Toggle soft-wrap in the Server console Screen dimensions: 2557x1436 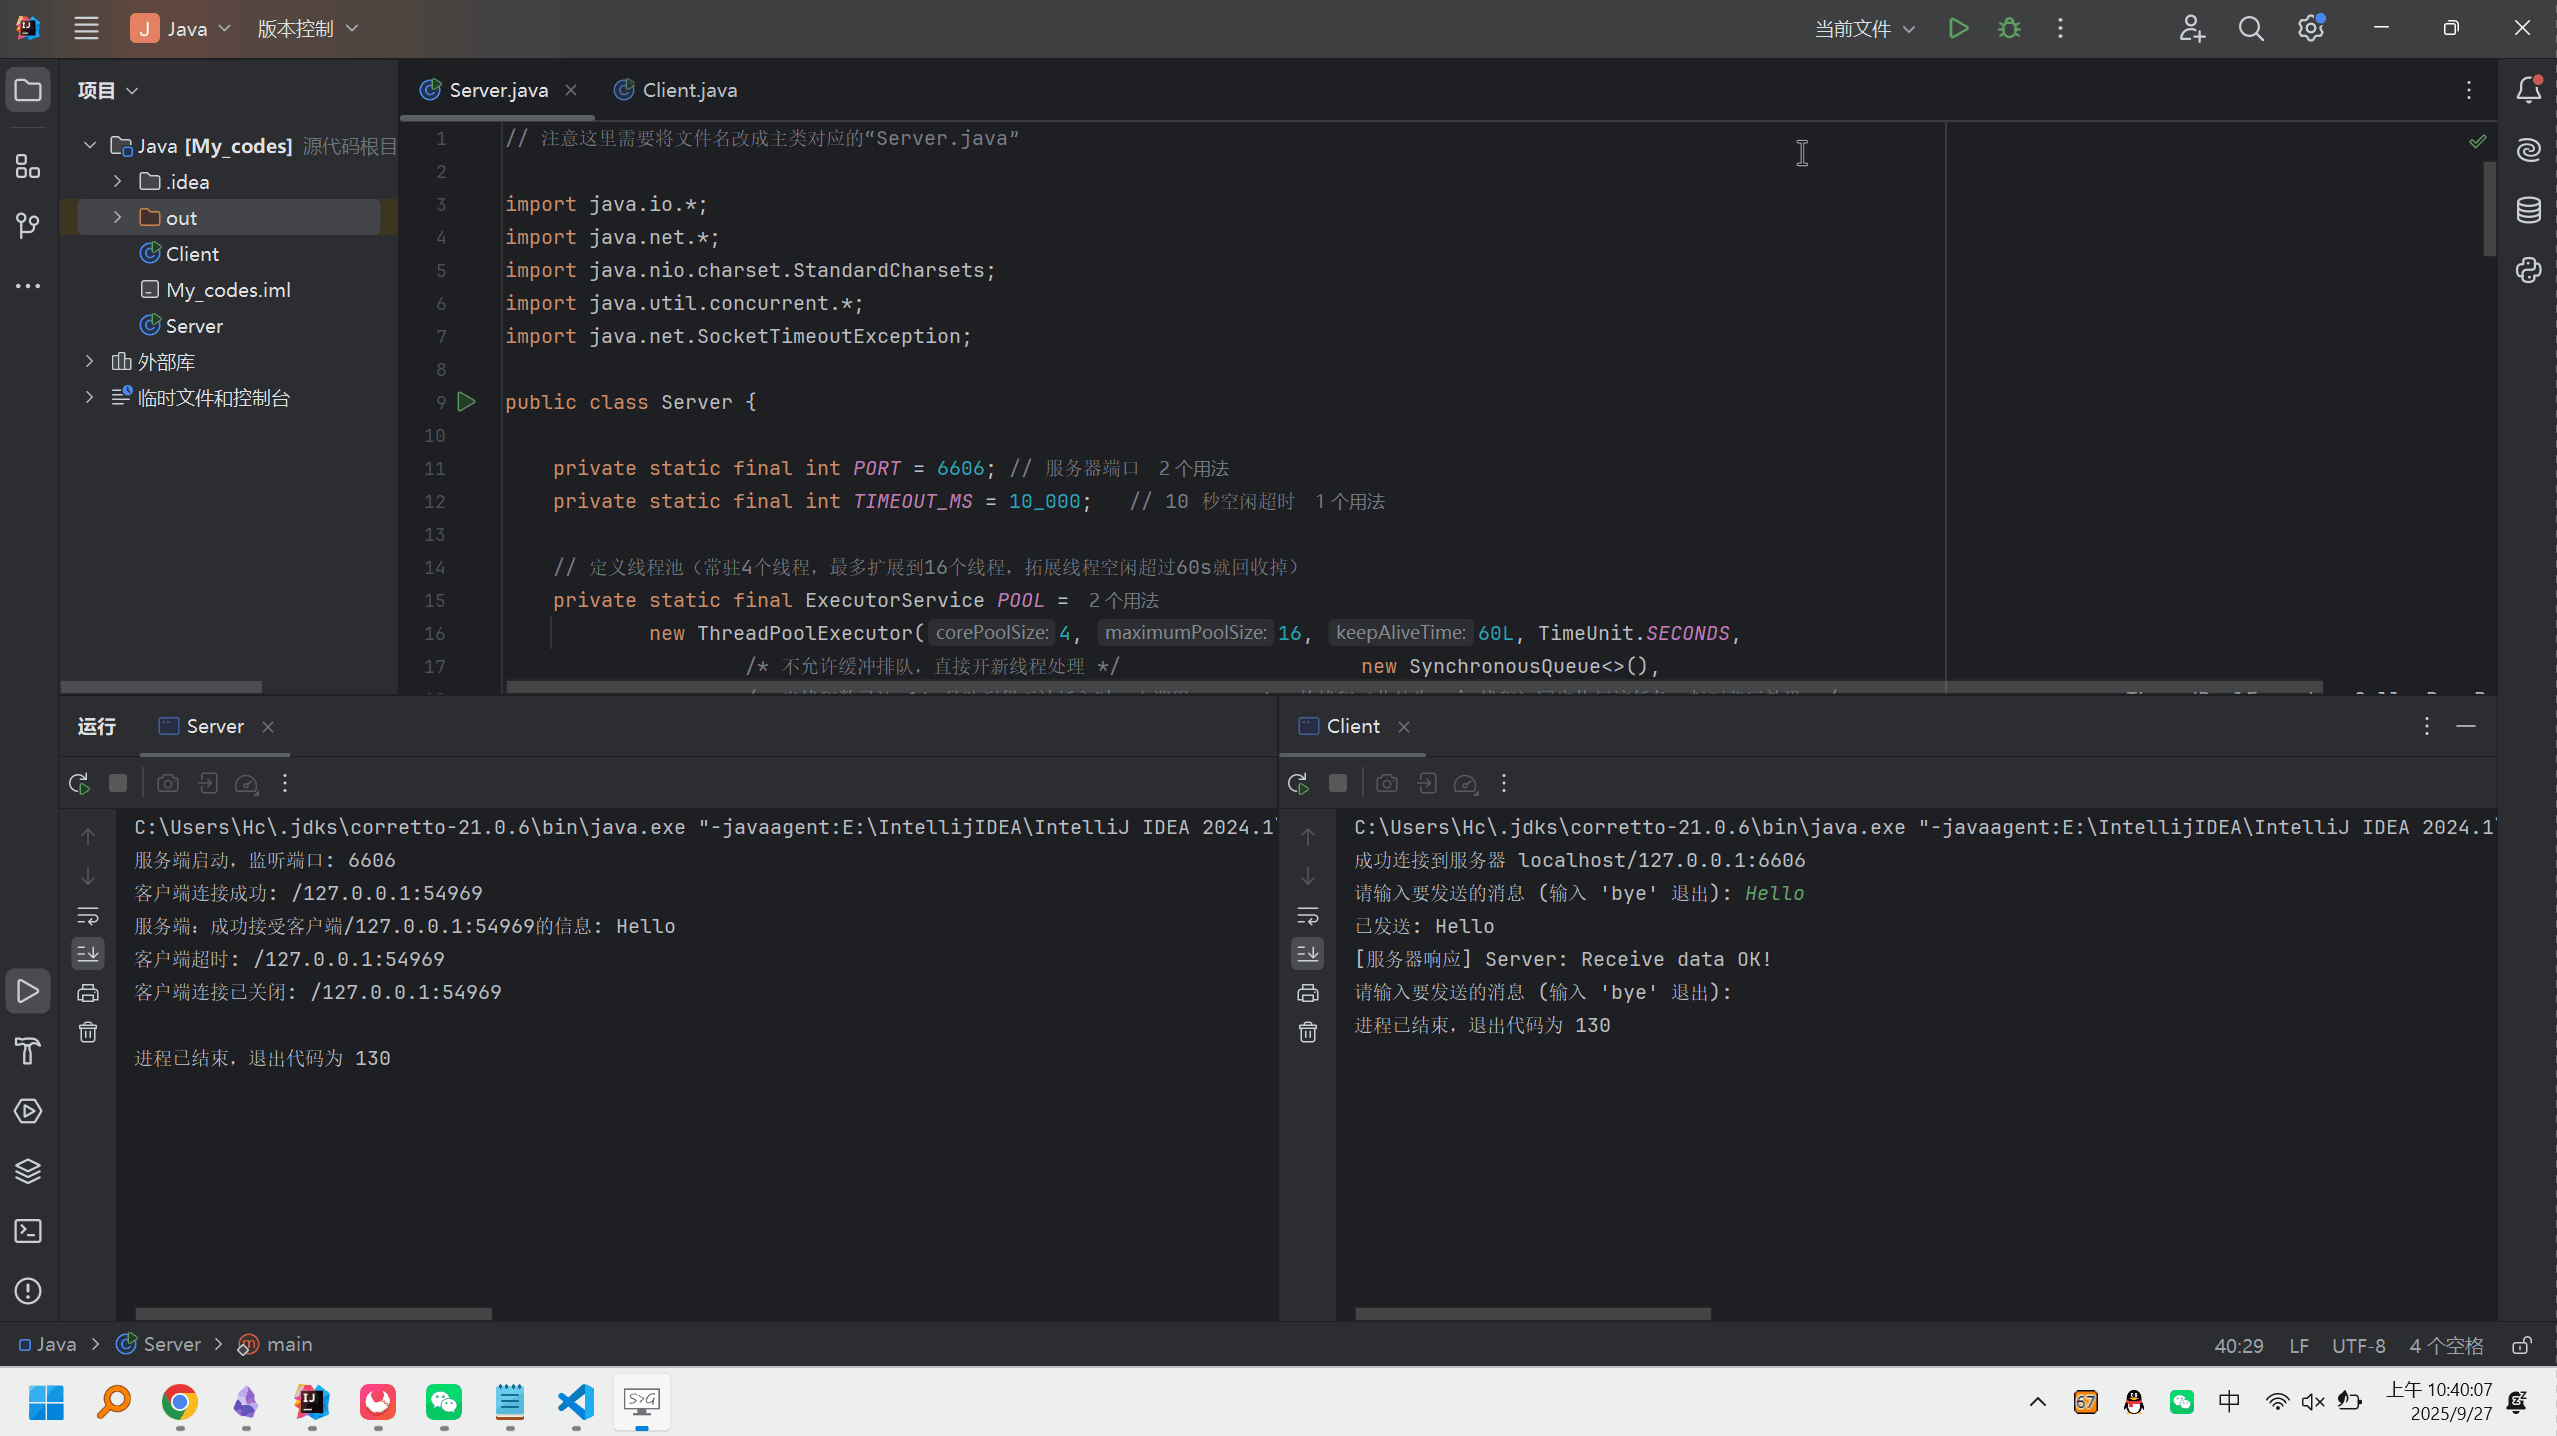coord(88,916)
